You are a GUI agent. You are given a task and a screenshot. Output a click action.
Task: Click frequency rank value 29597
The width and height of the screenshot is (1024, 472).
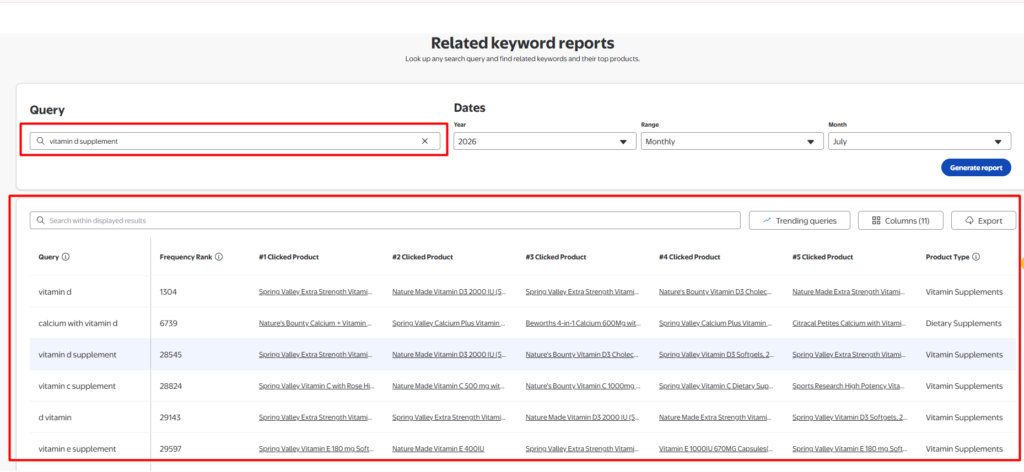tap(170, 448)
